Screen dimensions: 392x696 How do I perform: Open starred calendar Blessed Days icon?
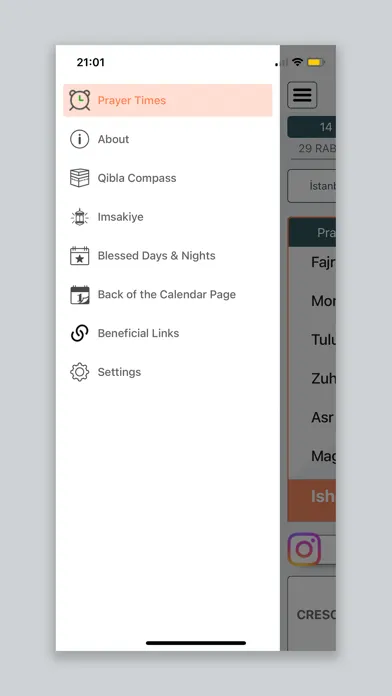pos(79,256)
